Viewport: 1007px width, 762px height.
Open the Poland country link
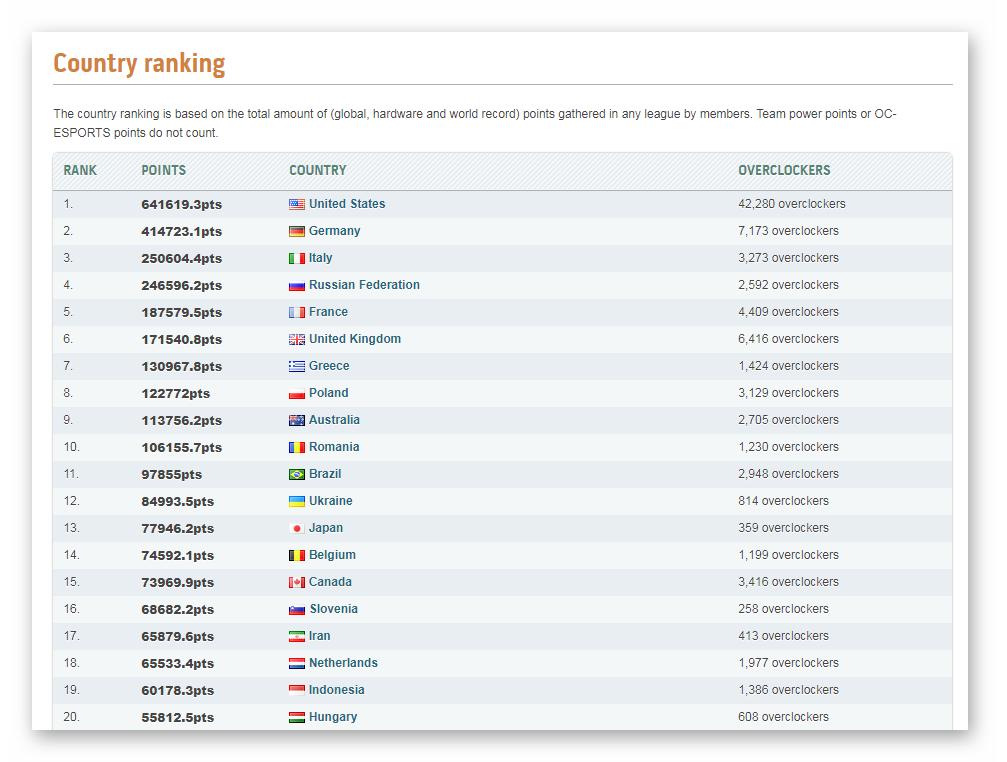[x=329, y=392]
